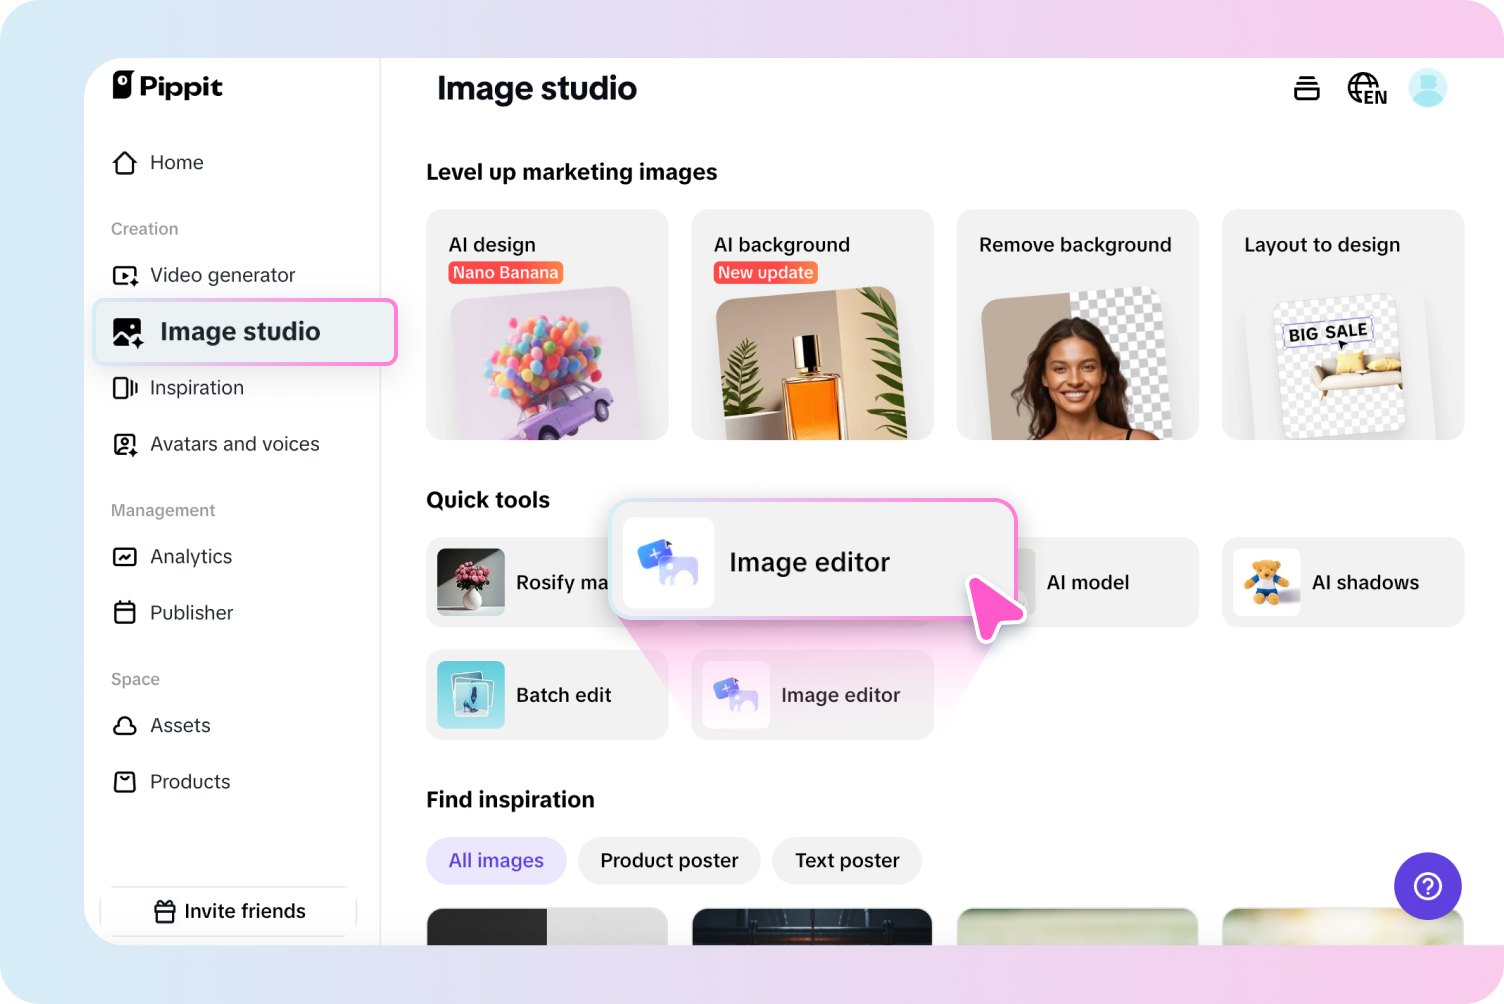Open the EN language globe selector

[1367, 88]
